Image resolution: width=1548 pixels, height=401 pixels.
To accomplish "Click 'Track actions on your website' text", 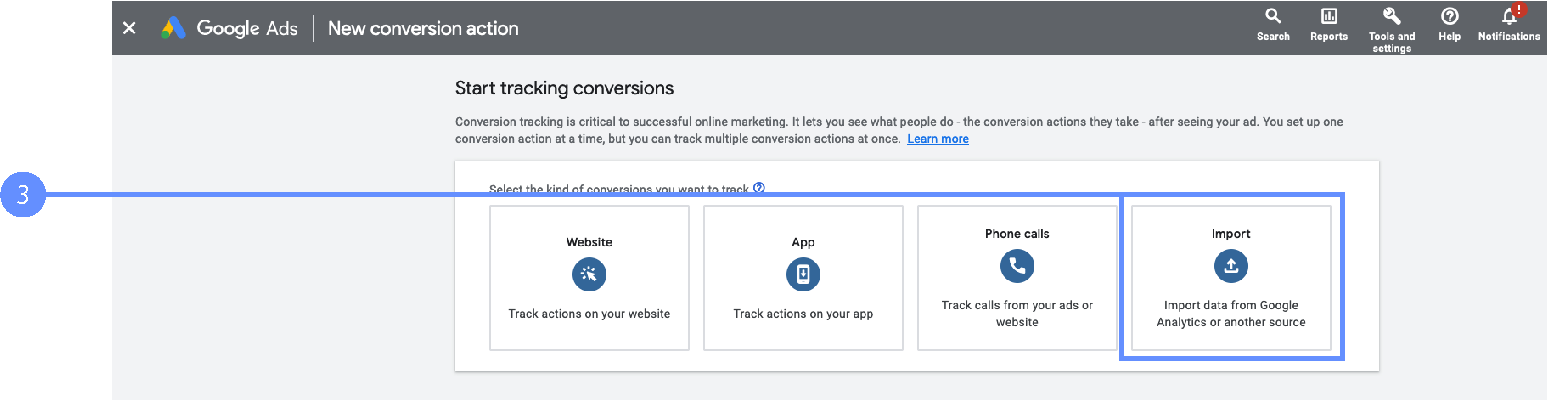I will pyautogui.click(x=589, y=314).
